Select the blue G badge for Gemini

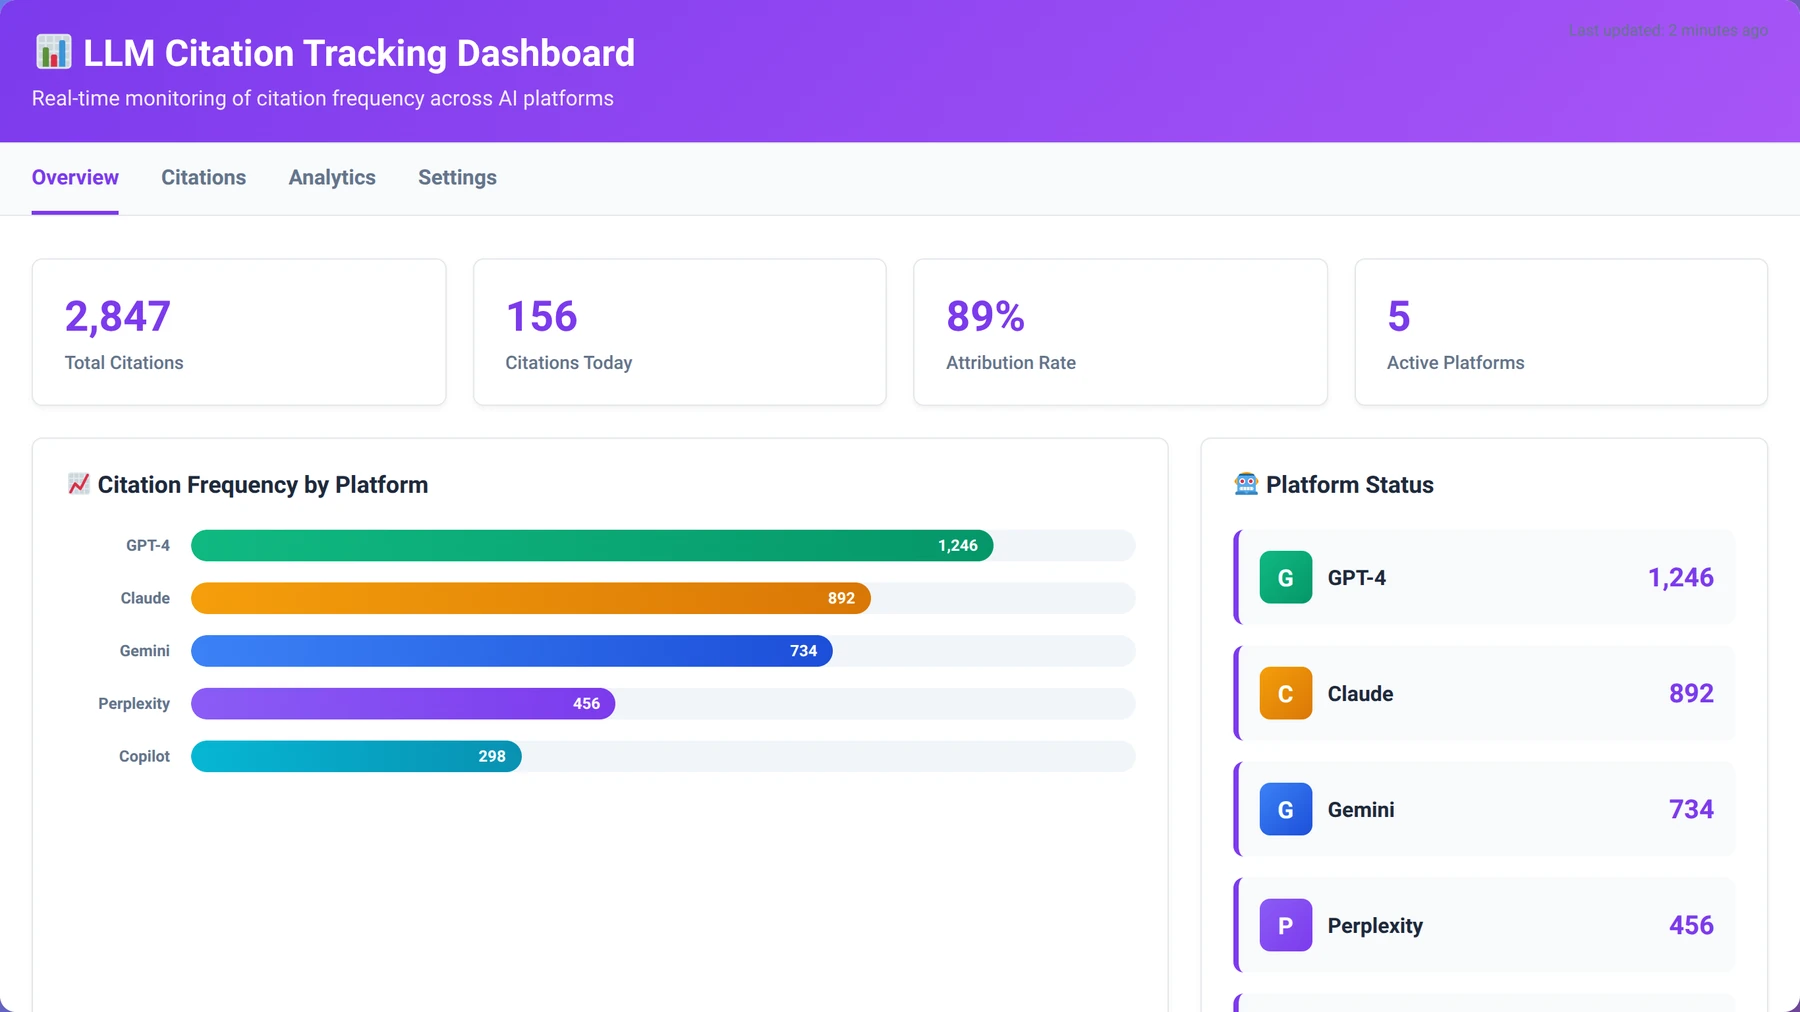pos(1285,809)
